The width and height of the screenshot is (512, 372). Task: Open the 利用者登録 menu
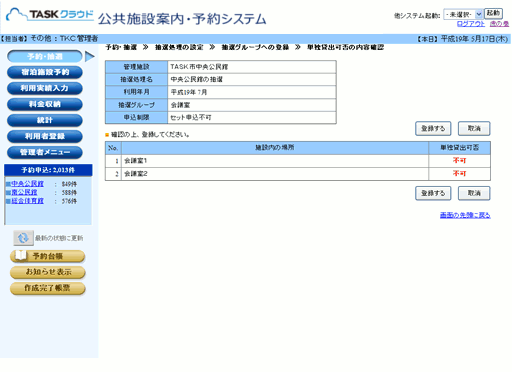[x=45, y=136]
